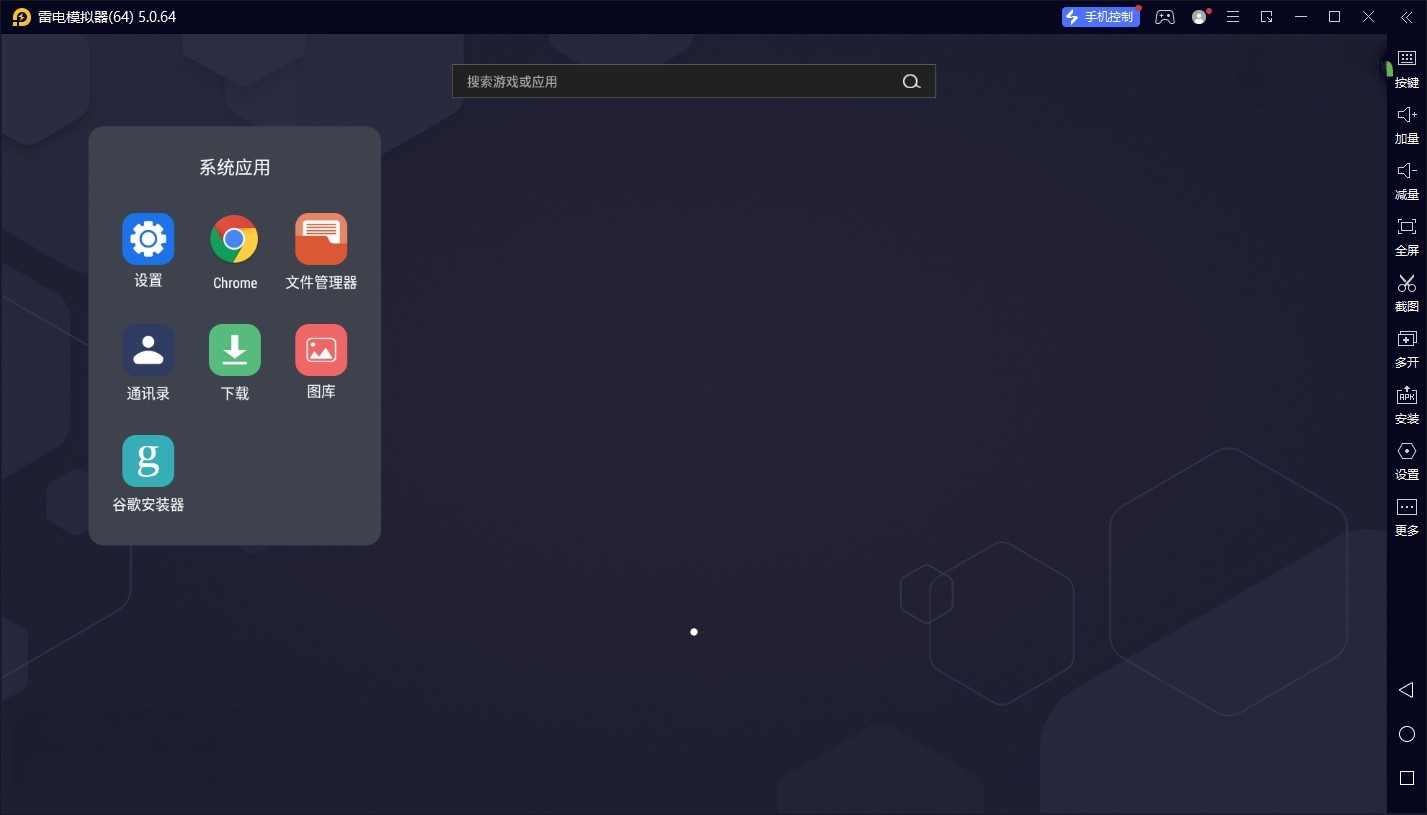Launch the 谷歌安装器 Google installer

pos(148,461)
